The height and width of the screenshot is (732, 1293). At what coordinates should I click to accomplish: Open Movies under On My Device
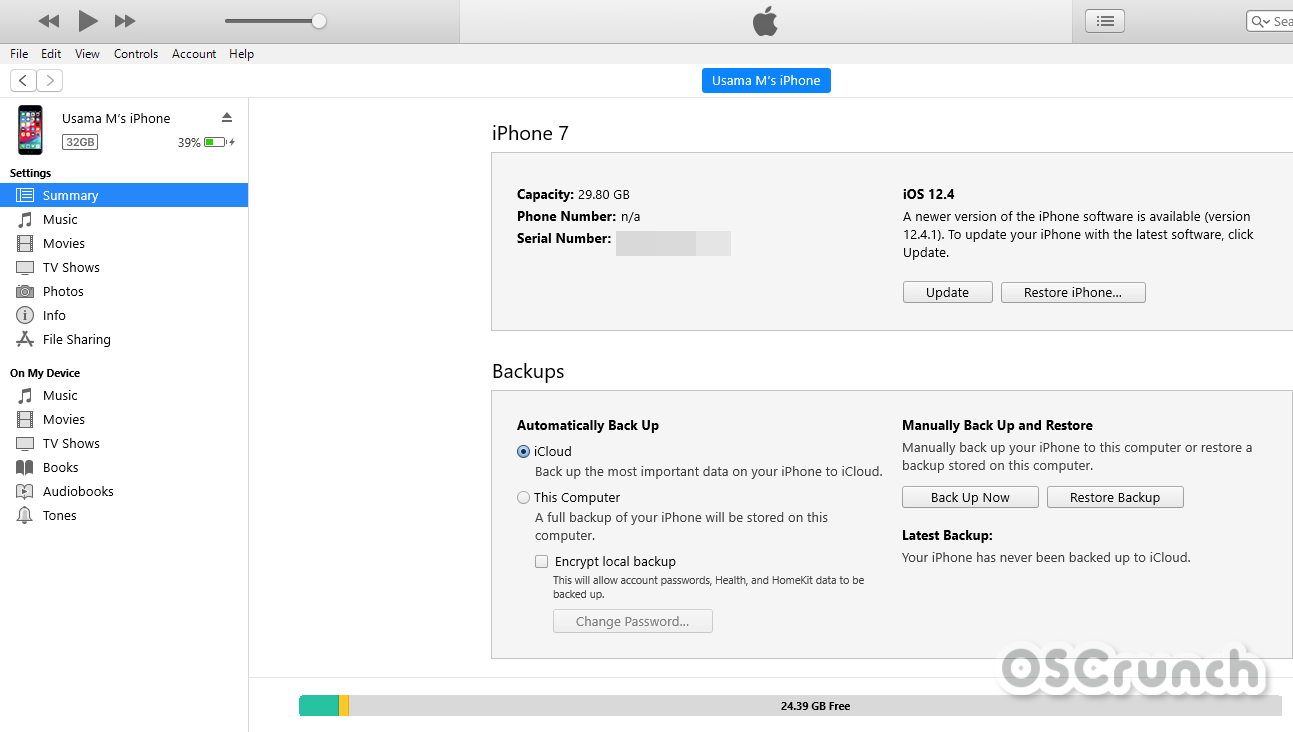(64, 419)
